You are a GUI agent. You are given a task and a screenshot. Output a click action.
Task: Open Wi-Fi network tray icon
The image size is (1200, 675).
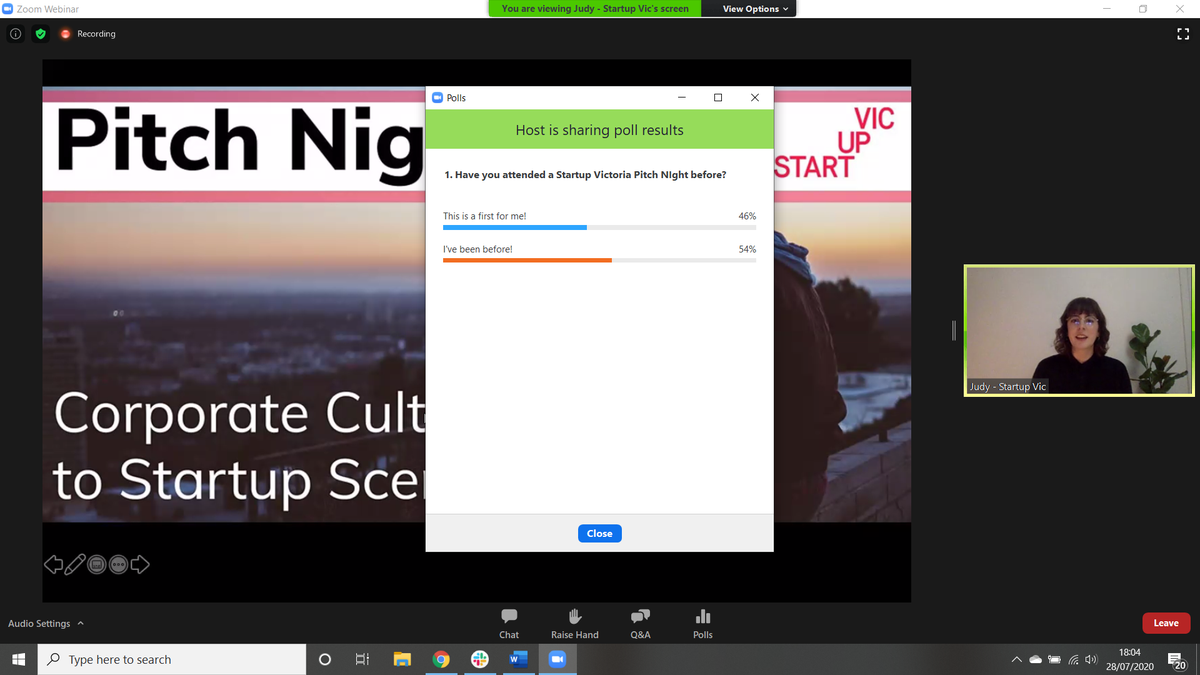pos(1073,660)
